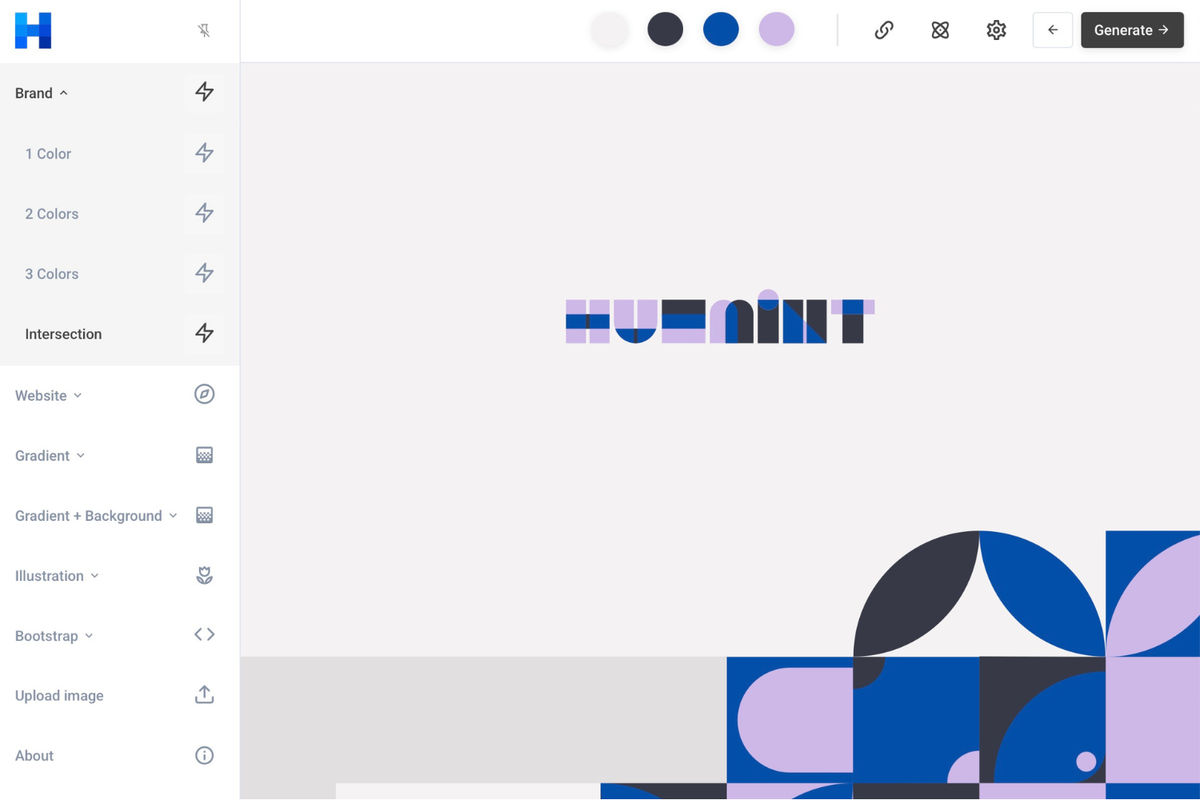Expand the Website section
Viewport: 1200px width, 800px height.
tap(48, 396)
